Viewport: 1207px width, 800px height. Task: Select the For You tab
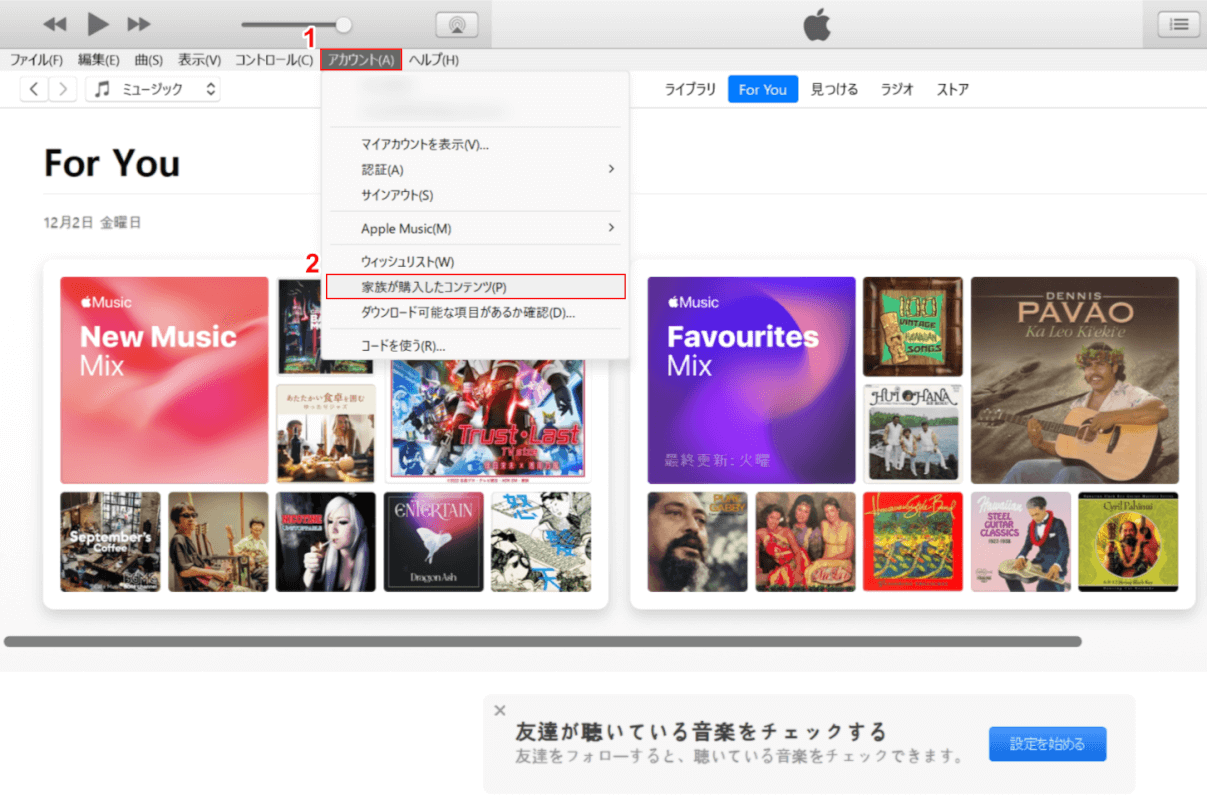coord(763,90)
